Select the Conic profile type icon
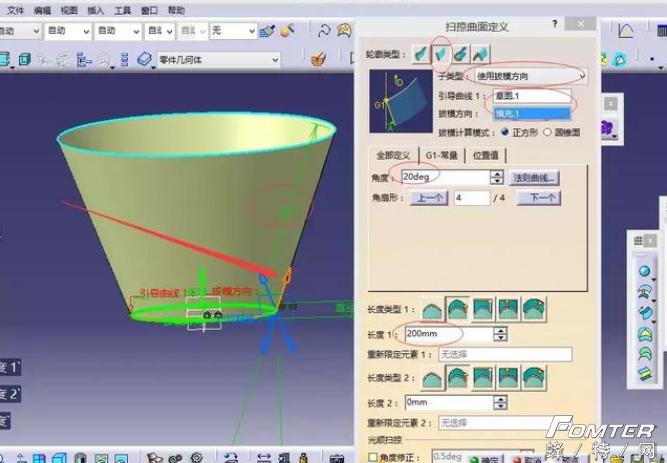The height and width of the screenshot is (463, 667). coord(481,54)
